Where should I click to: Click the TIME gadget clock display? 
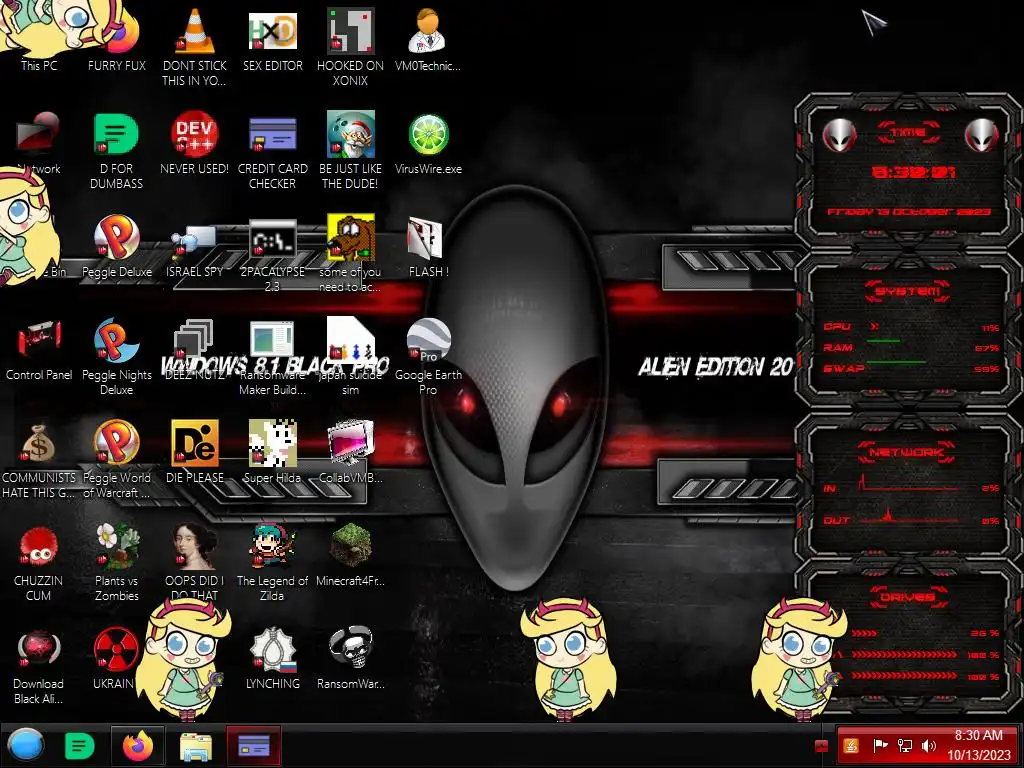tap(913, 172)
